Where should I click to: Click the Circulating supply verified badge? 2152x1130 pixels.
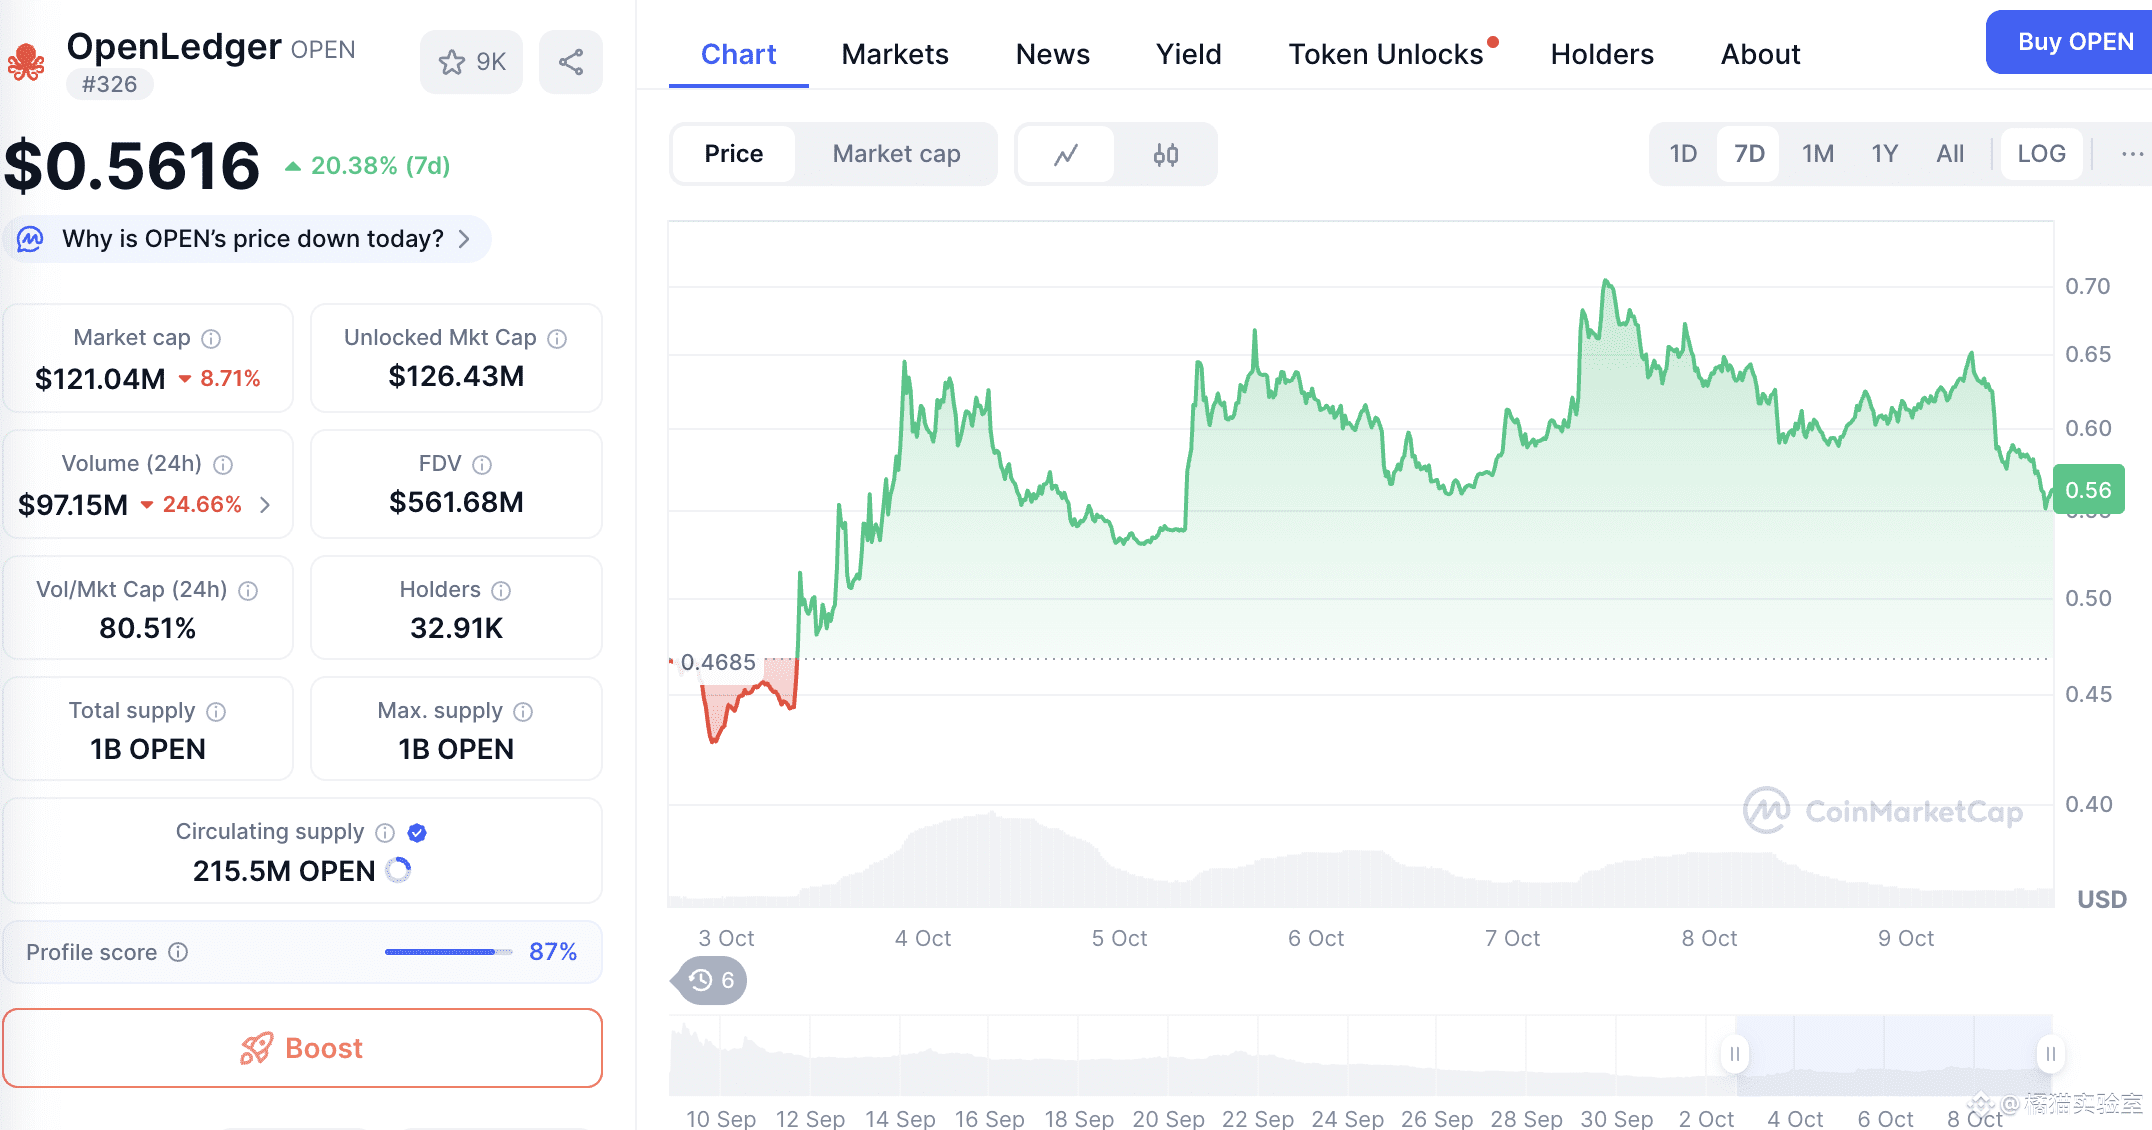click(418, 833)
